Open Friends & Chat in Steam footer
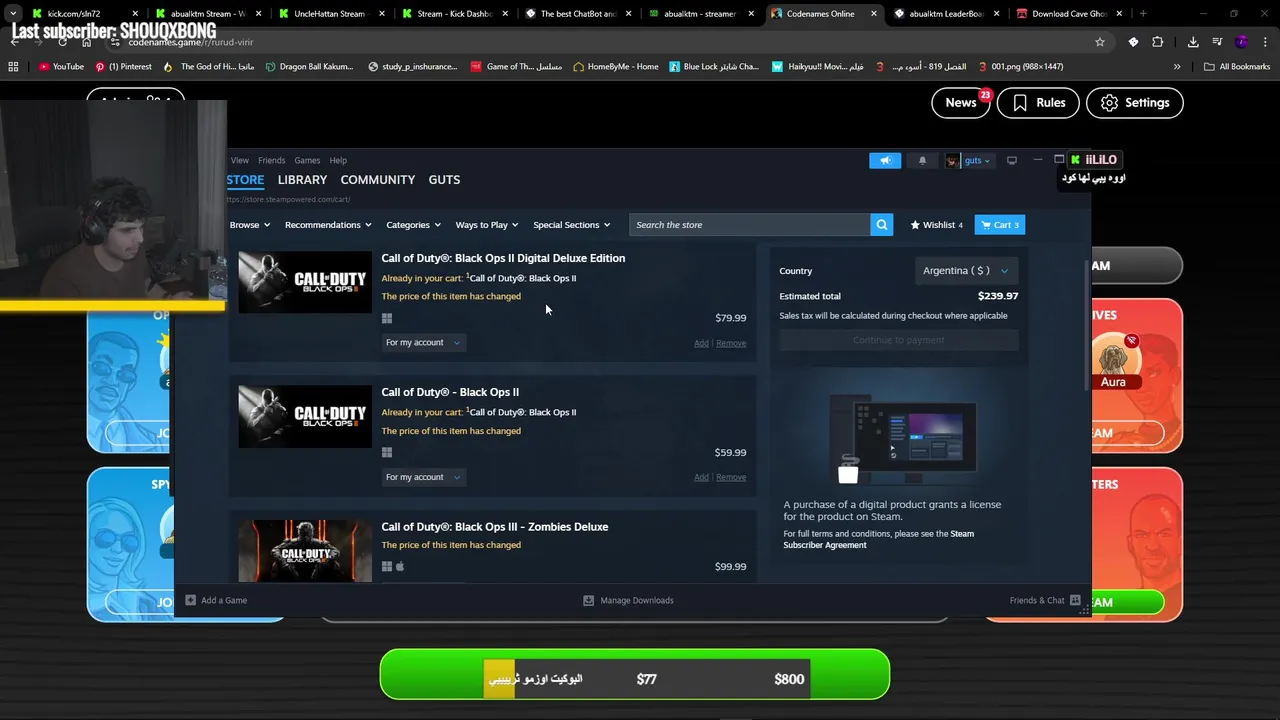Screen dimensions: 1280x720 point(1045,600)
